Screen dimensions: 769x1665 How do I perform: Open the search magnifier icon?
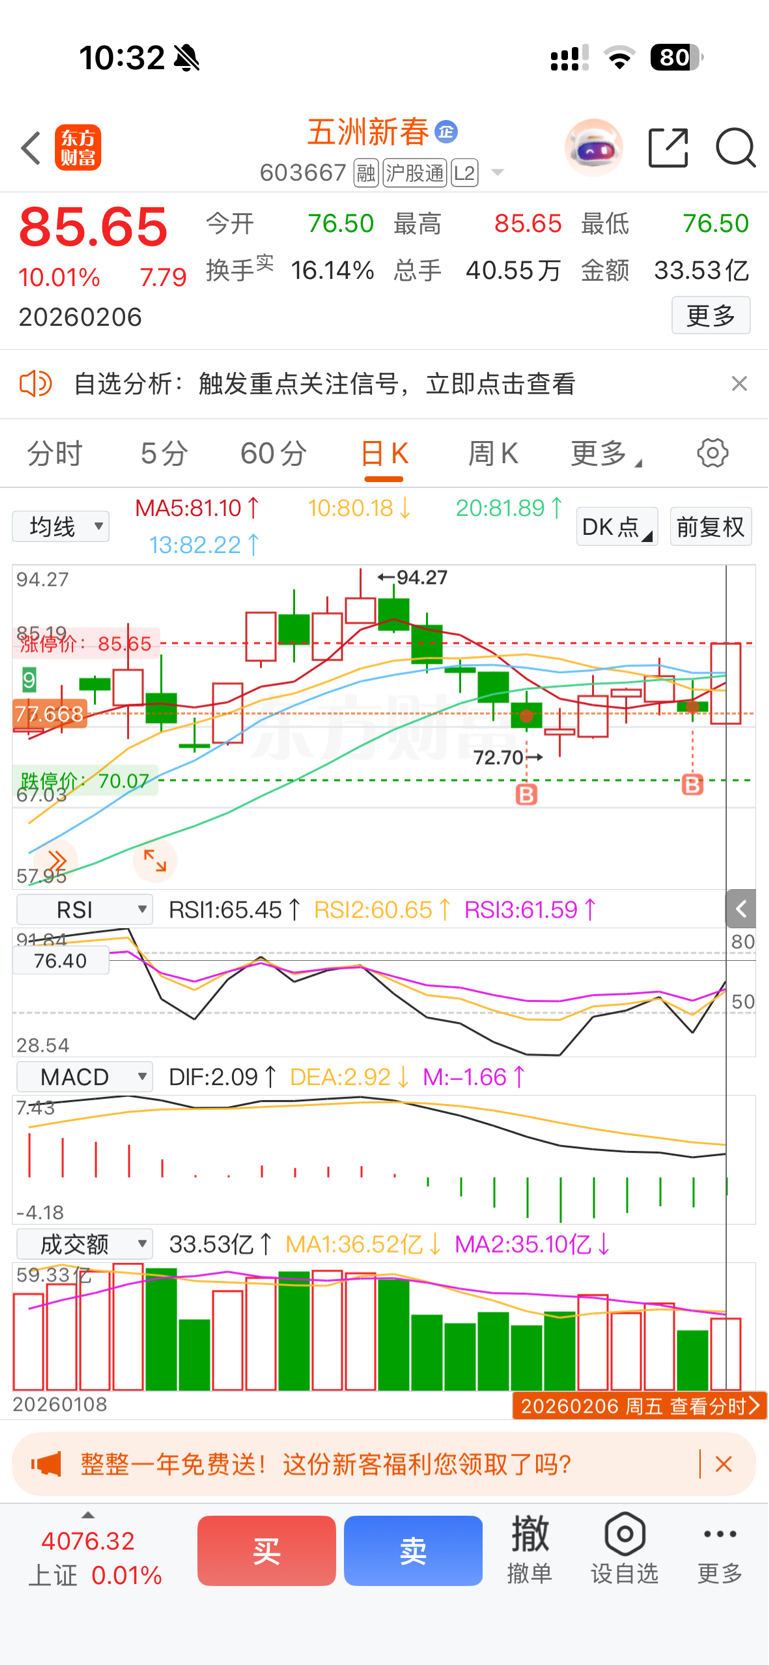click(735, 148)
